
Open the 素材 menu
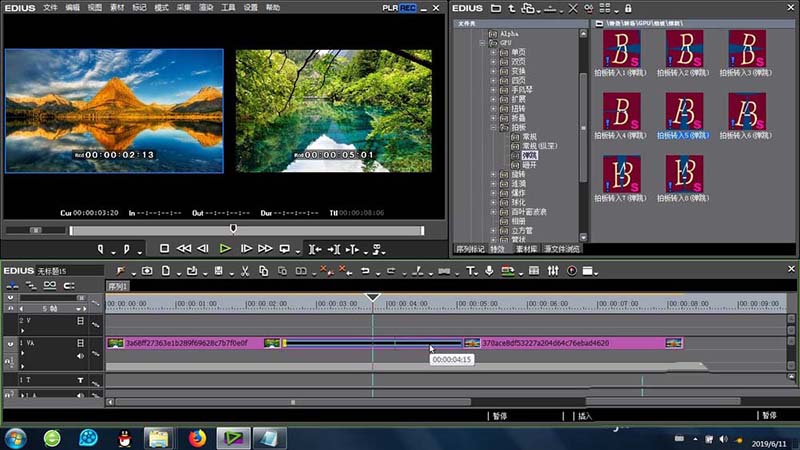coord(117,8)
